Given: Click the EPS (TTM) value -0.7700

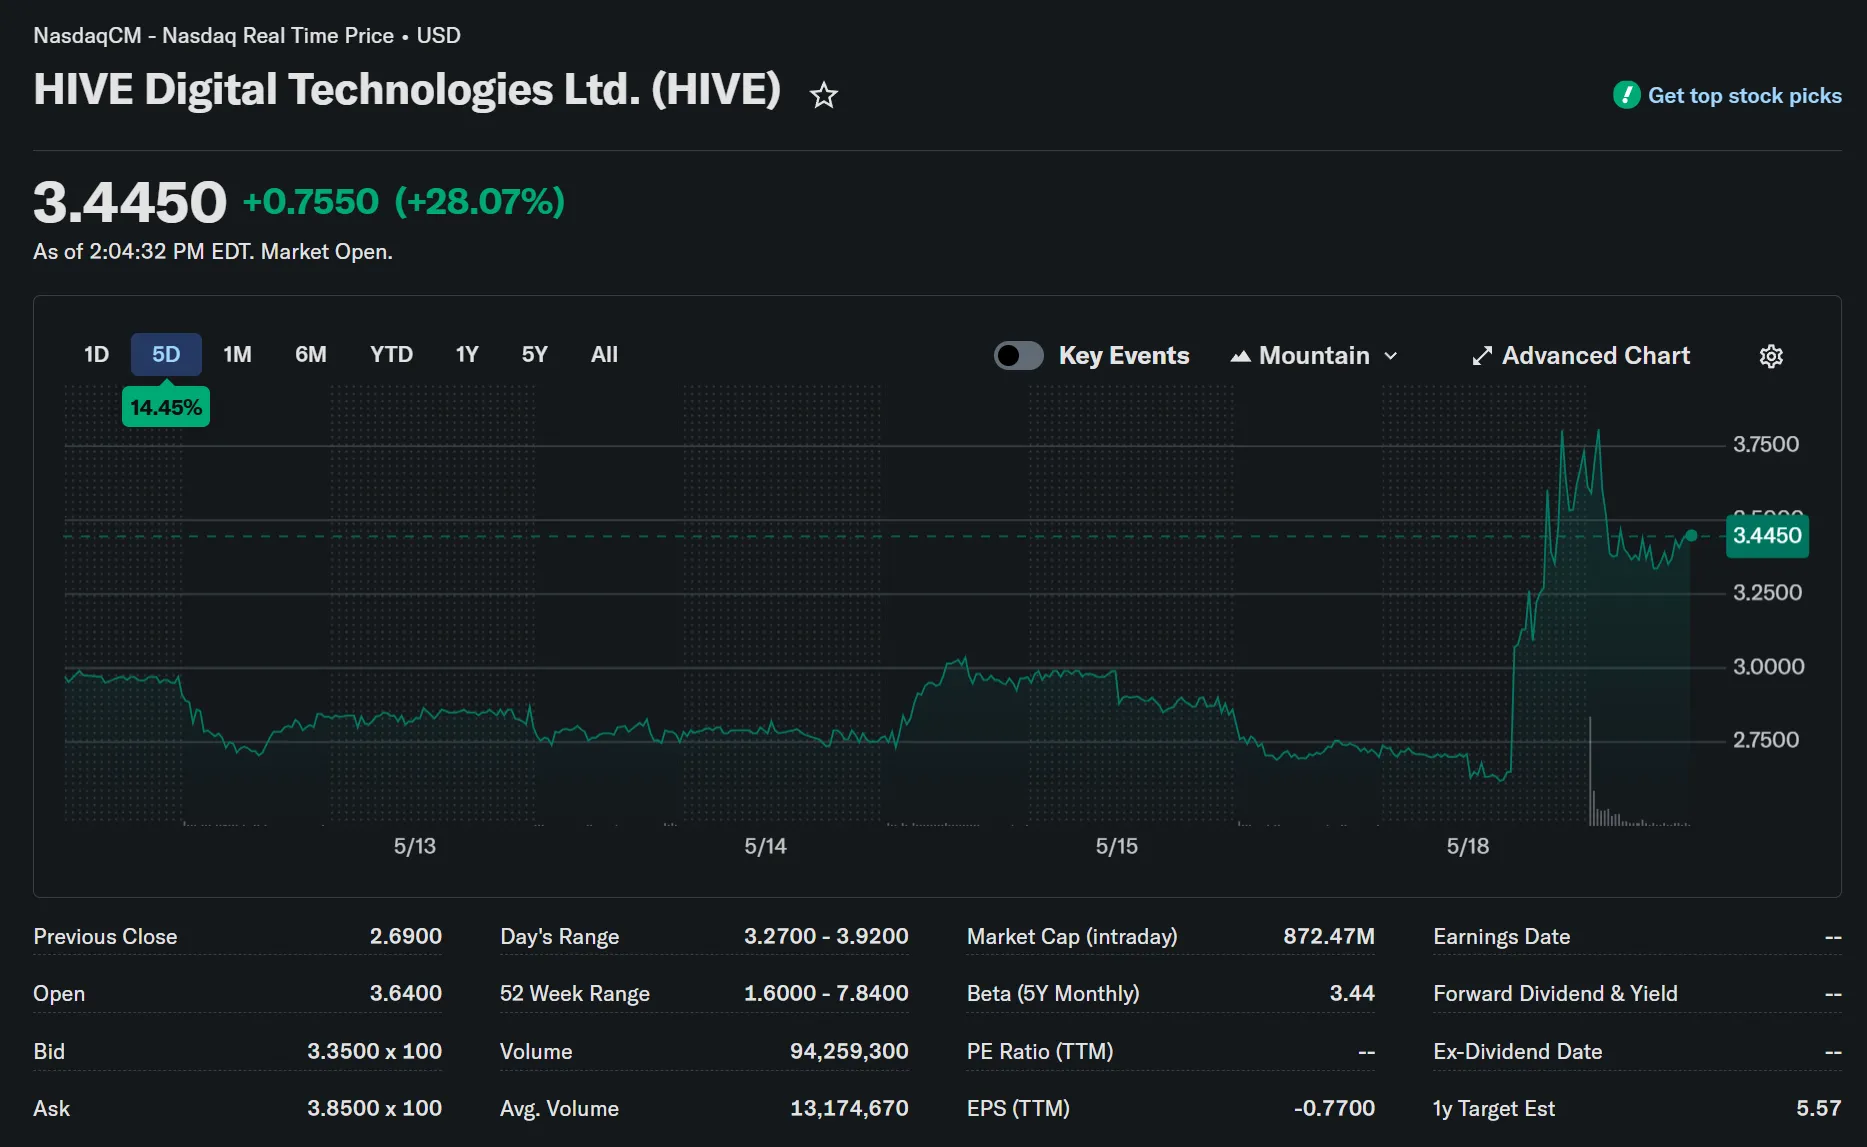Looking at the screenshot, I should tap(1334, 1108).
